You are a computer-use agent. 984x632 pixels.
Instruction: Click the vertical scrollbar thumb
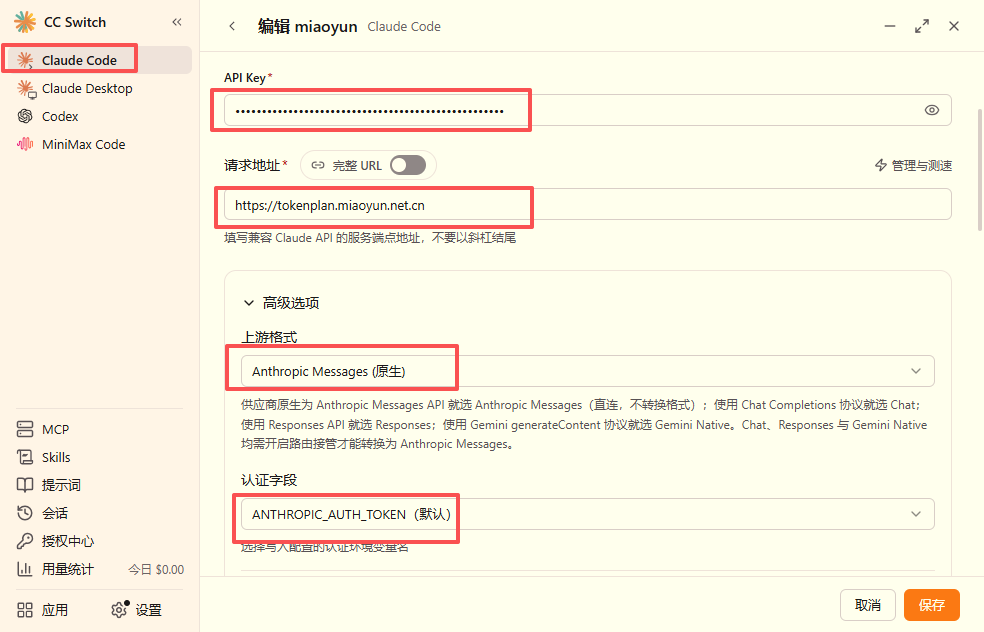point(980,169)
